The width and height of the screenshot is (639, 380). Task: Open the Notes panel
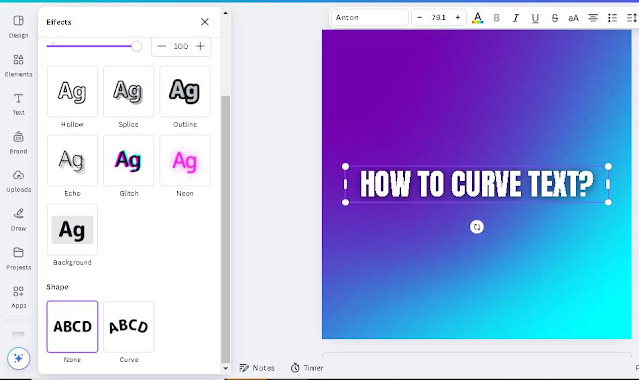(257, 368)
